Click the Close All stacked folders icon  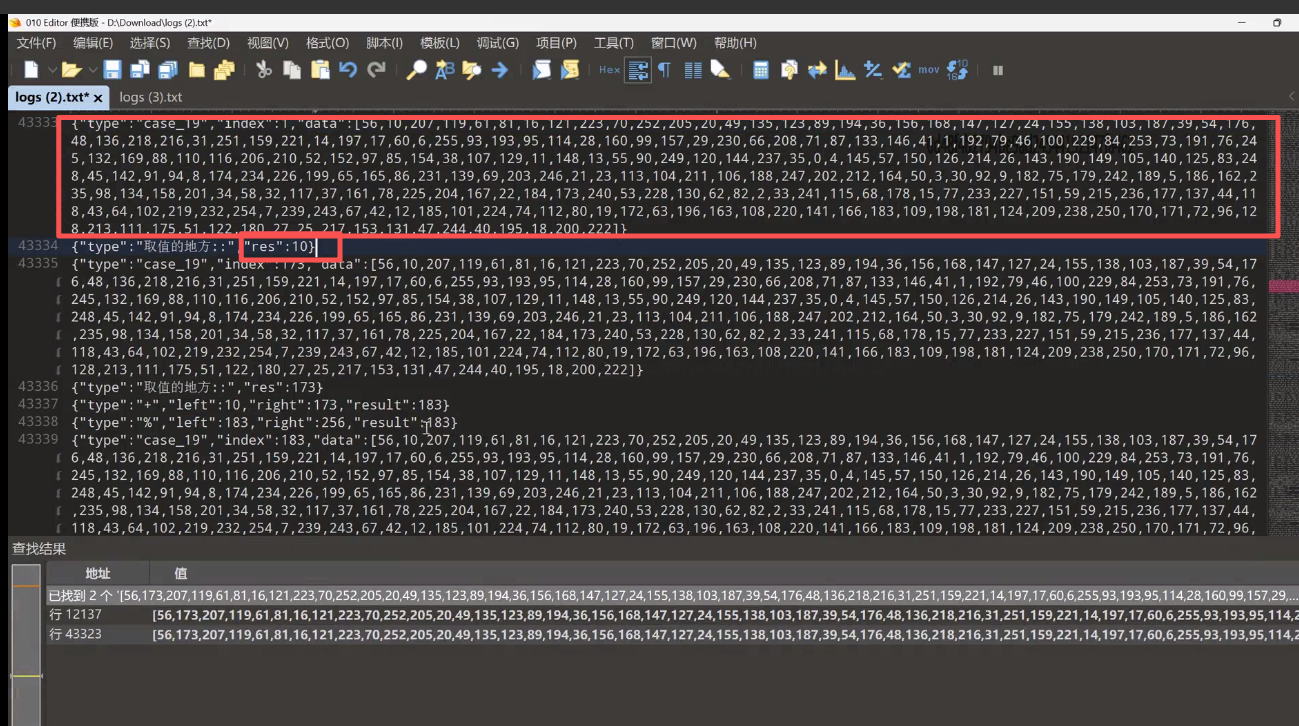coord(224,70)
